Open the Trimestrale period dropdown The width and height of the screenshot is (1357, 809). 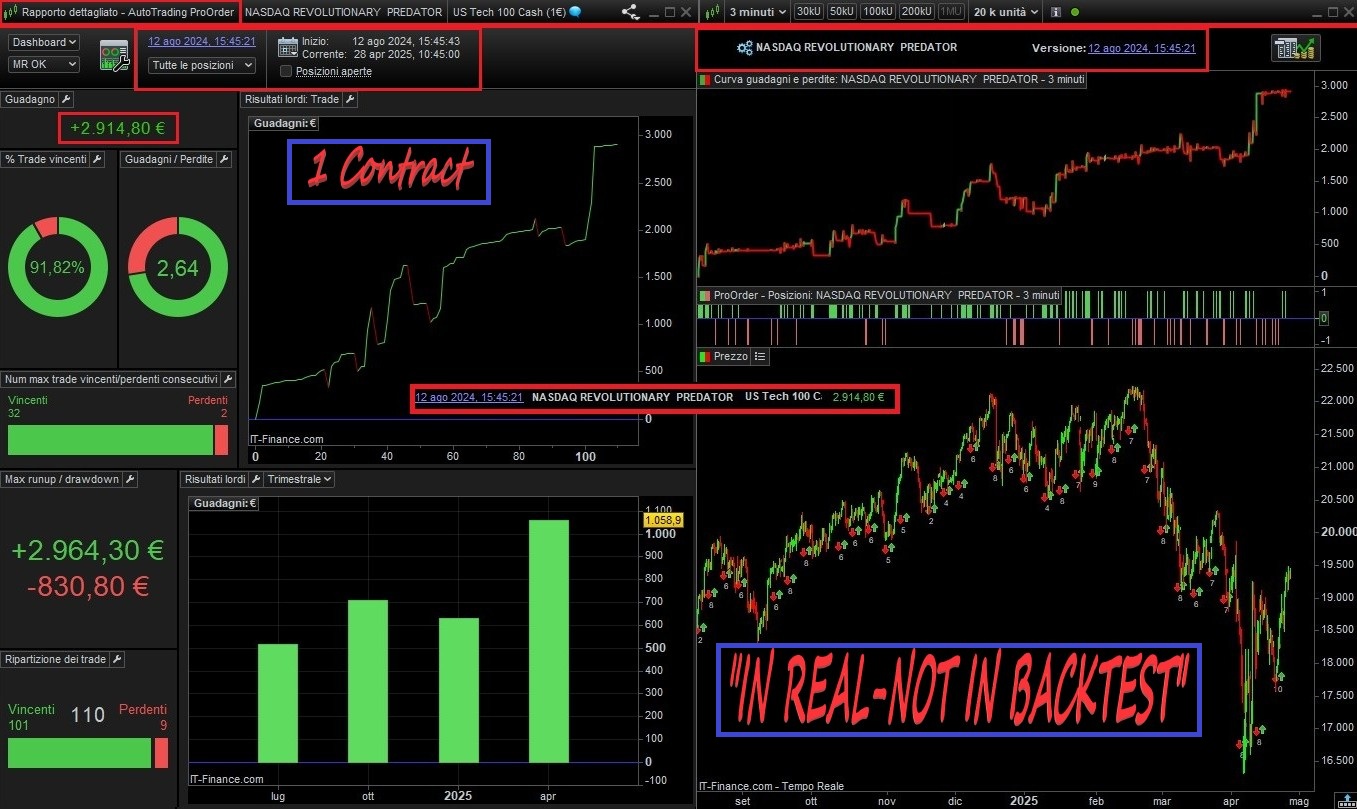pyautogui.click(x=300, y=479)
